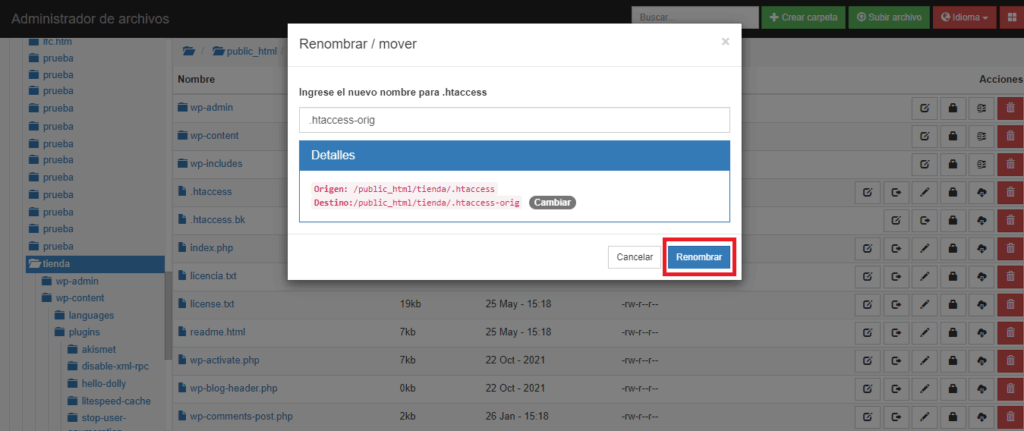Screen dimensions: 1024x431
Task: Click the compress icon for the wp-admin row
Action: click(x=982, y=108)
